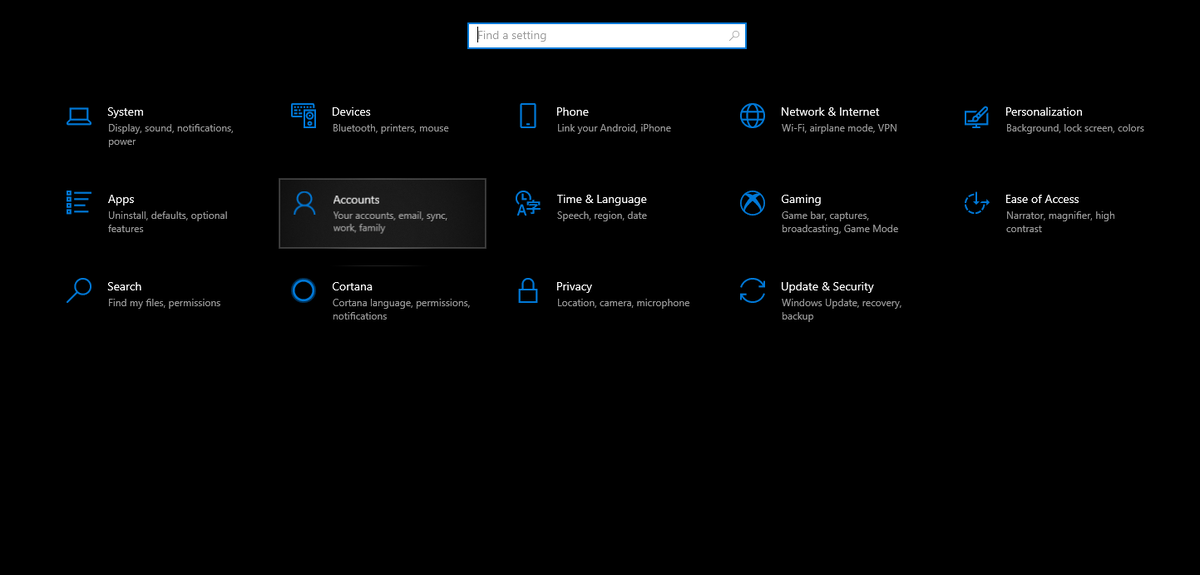Focus the Find a setting field
Image resolution: width=1200 pixels, height=575 pixels.
point(607,36)
